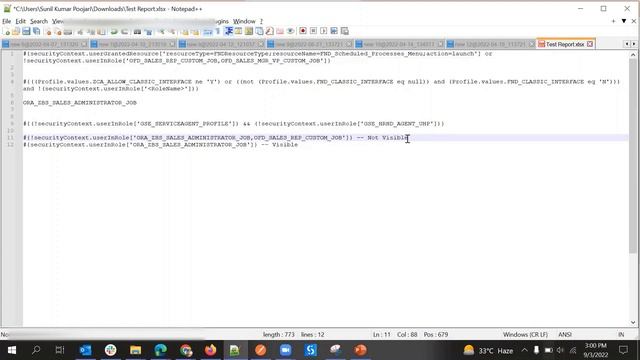Click the line number 11 margin
Viewport: 640px width, 360px height.
(x=11, y=138)
